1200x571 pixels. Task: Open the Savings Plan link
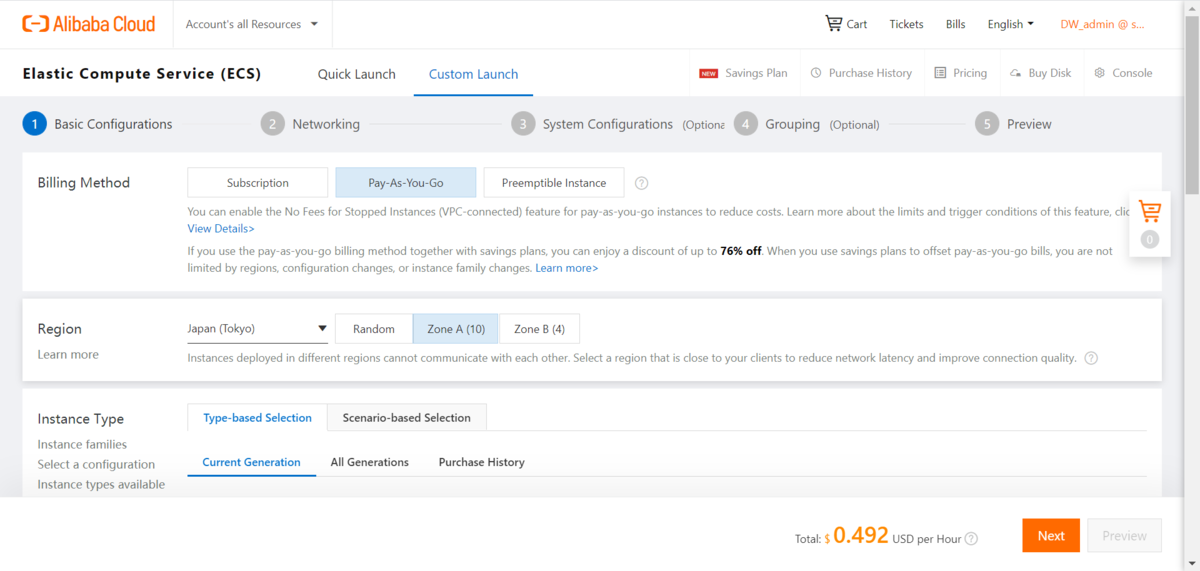[756, 73]
